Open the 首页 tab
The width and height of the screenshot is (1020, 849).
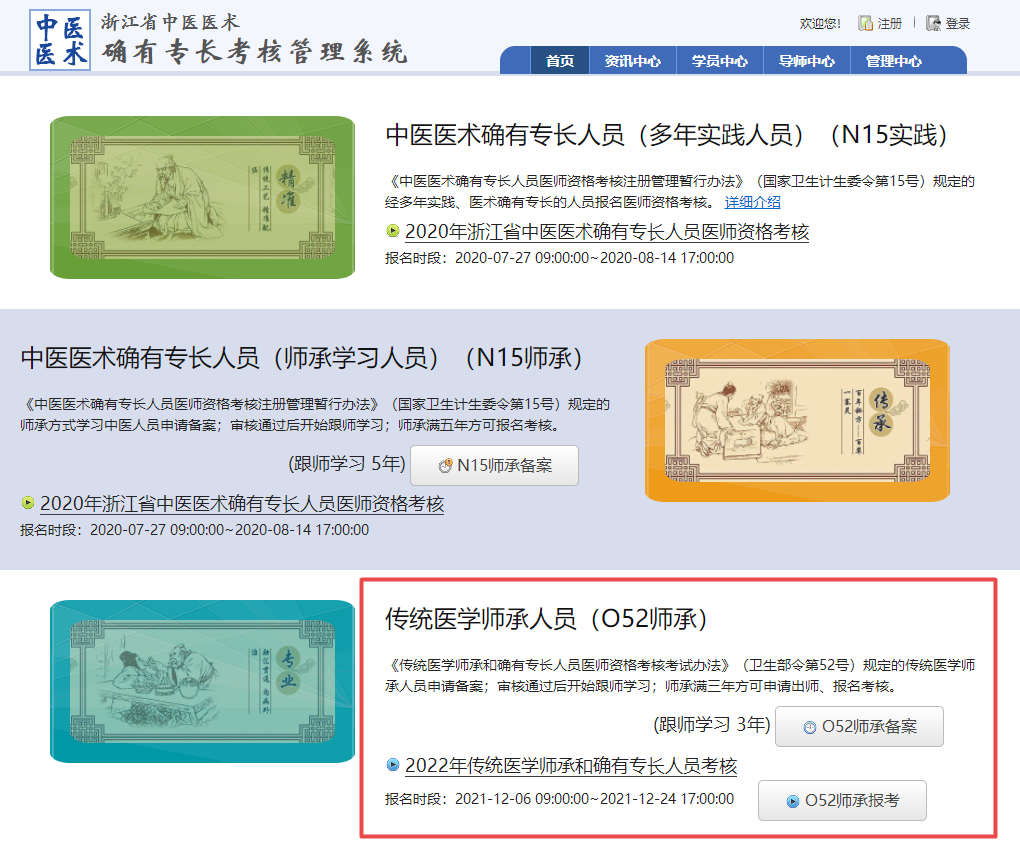tap(560, 61)
